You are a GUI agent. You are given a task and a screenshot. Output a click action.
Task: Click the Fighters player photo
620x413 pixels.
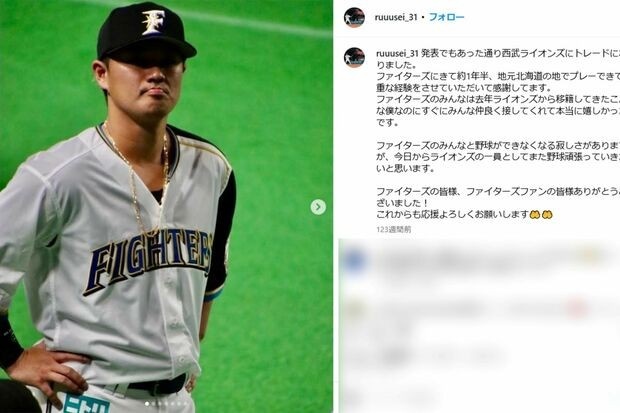[x=166, y=206]
